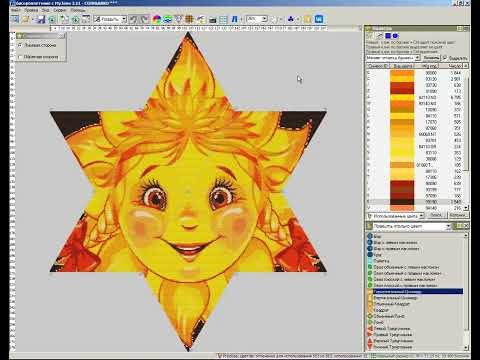Click the blue letter icon before the zoom box
The height and width of the screenshot is (360, 480).
[235, 19]
